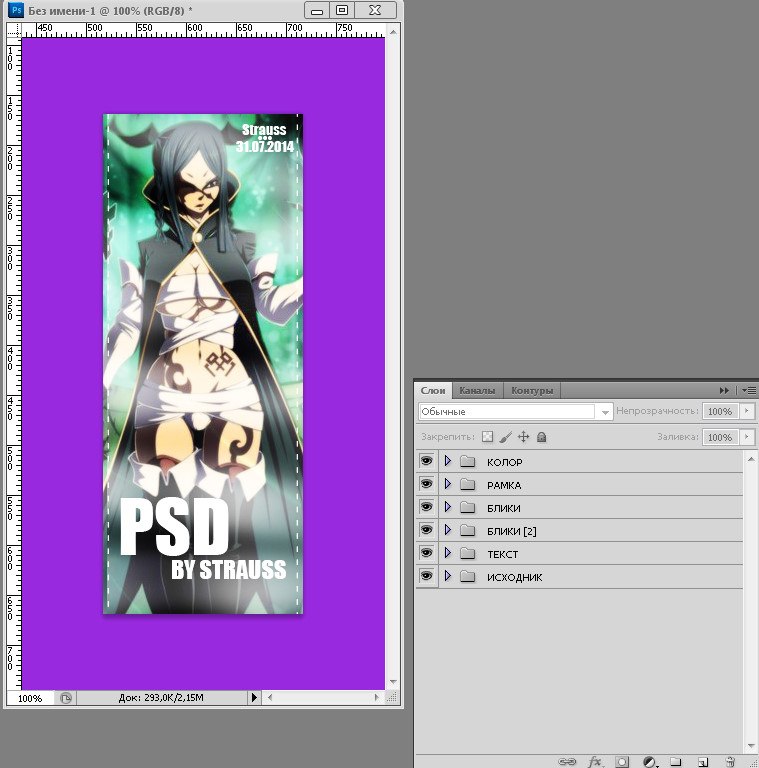Switch to the Каналы tab
Image resolution: width=759 pixels, height=768 pixels.
tap(477, 391)
